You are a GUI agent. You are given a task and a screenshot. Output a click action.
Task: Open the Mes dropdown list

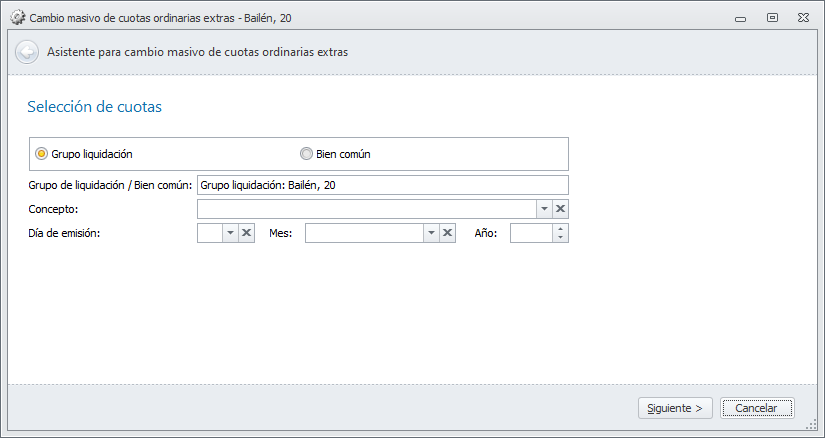click(432, 233)
